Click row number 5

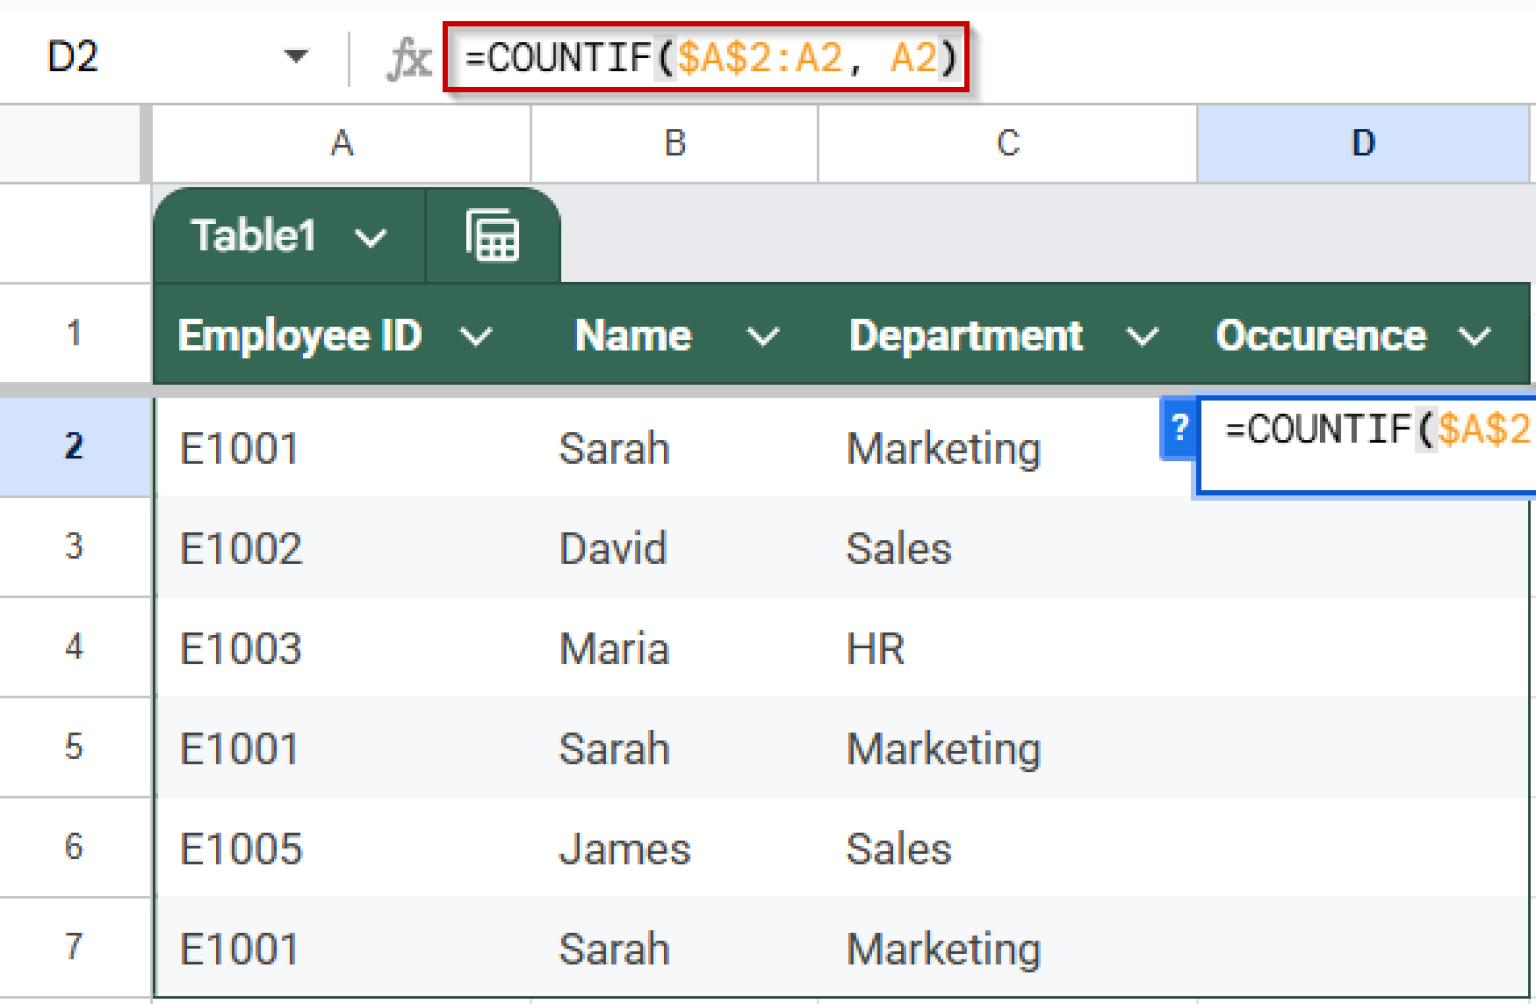[x=74, y=747]
